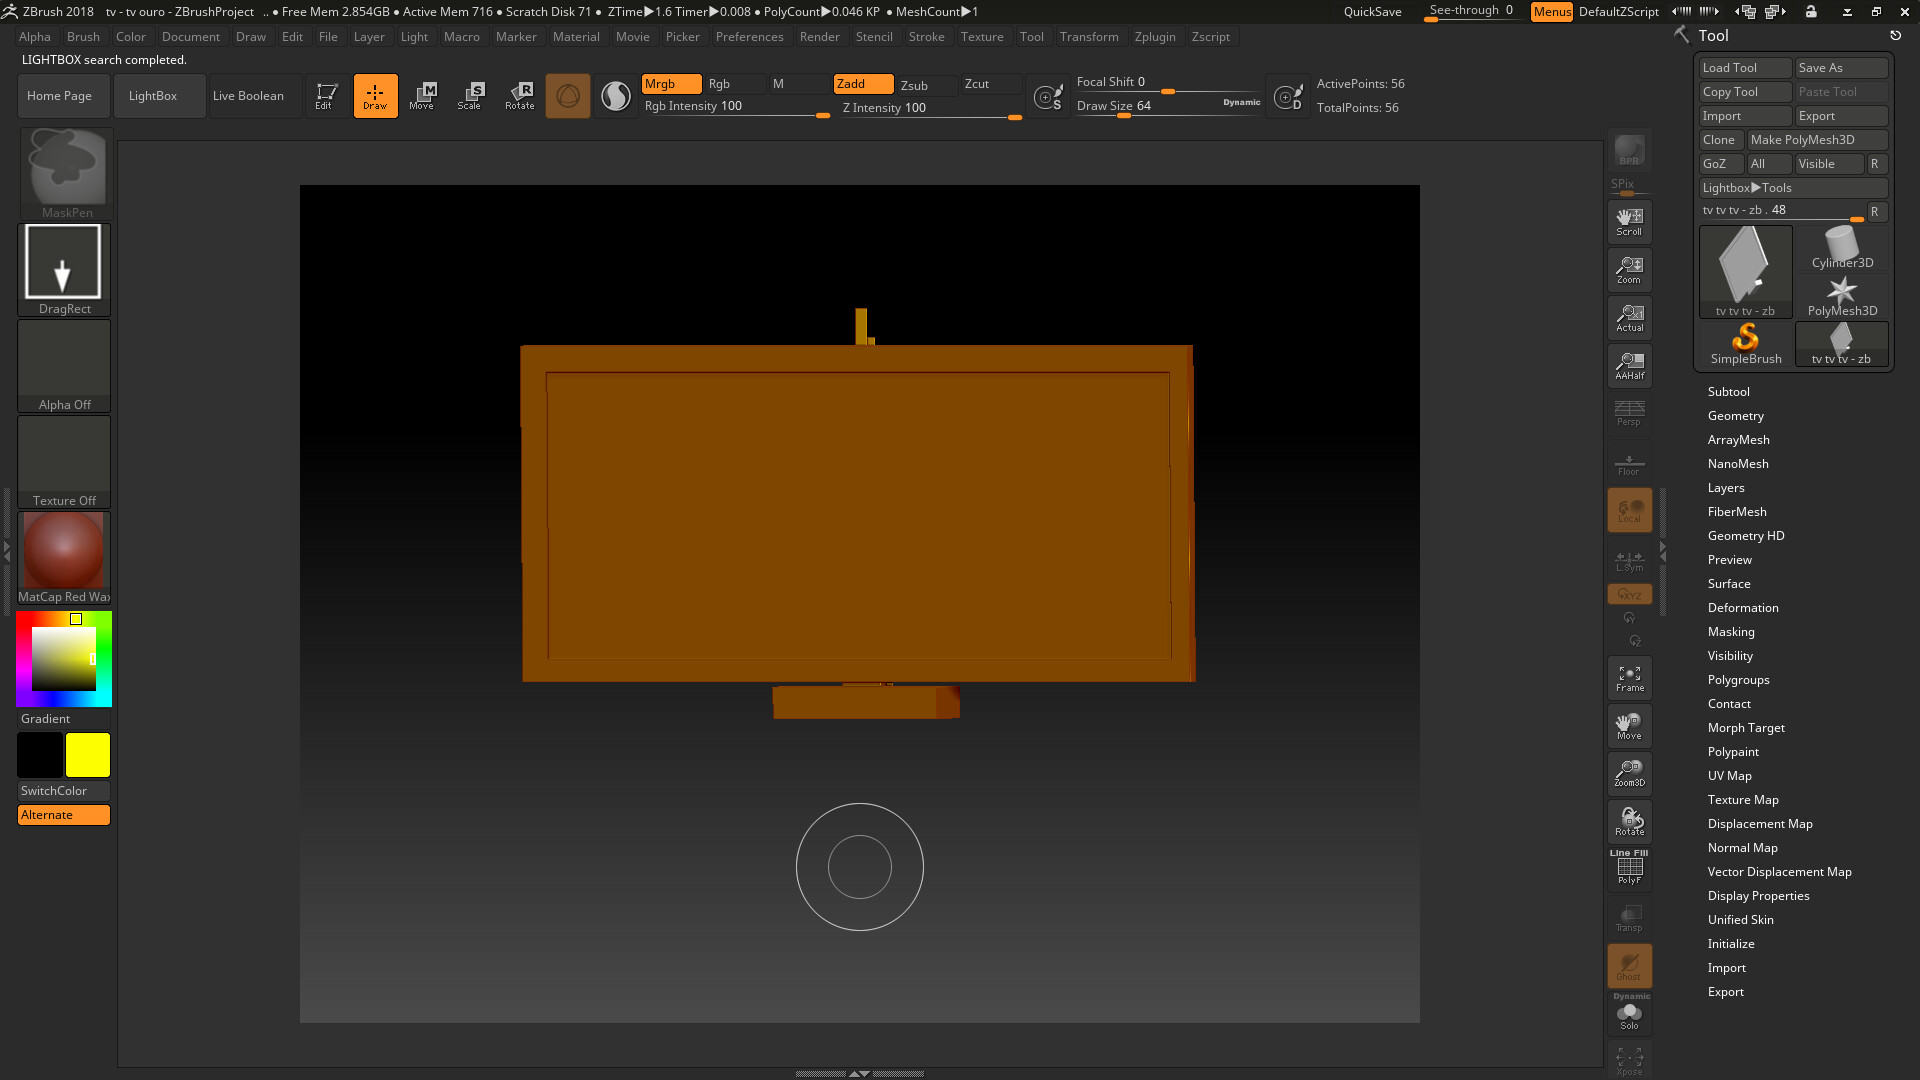1920x1080 pixels.
Task: Click the PolyF Line Fill icon
Action: (1629, 868)
